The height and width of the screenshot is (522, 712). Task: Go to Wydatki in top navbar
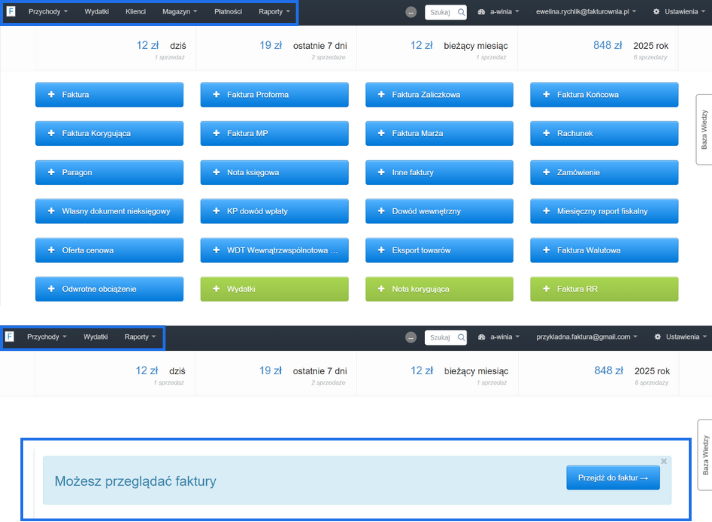[x=96, y=12]
